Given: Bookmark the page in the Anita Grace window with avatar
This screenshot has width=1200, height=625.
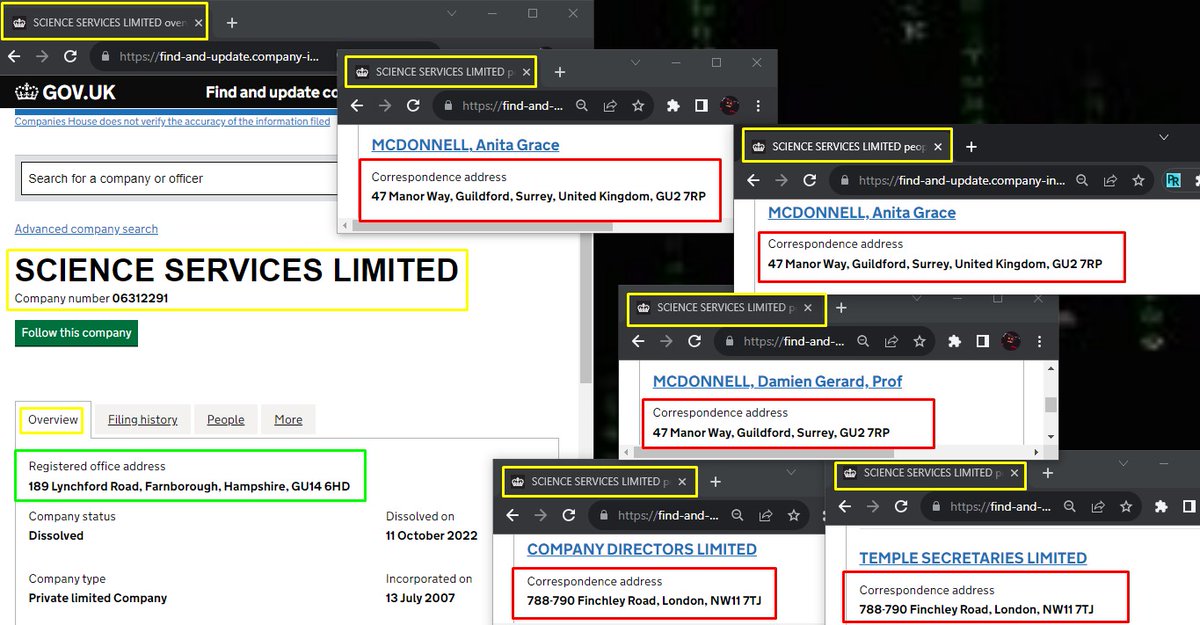Looking at the screenshot, I should click(x=638, y=105).
